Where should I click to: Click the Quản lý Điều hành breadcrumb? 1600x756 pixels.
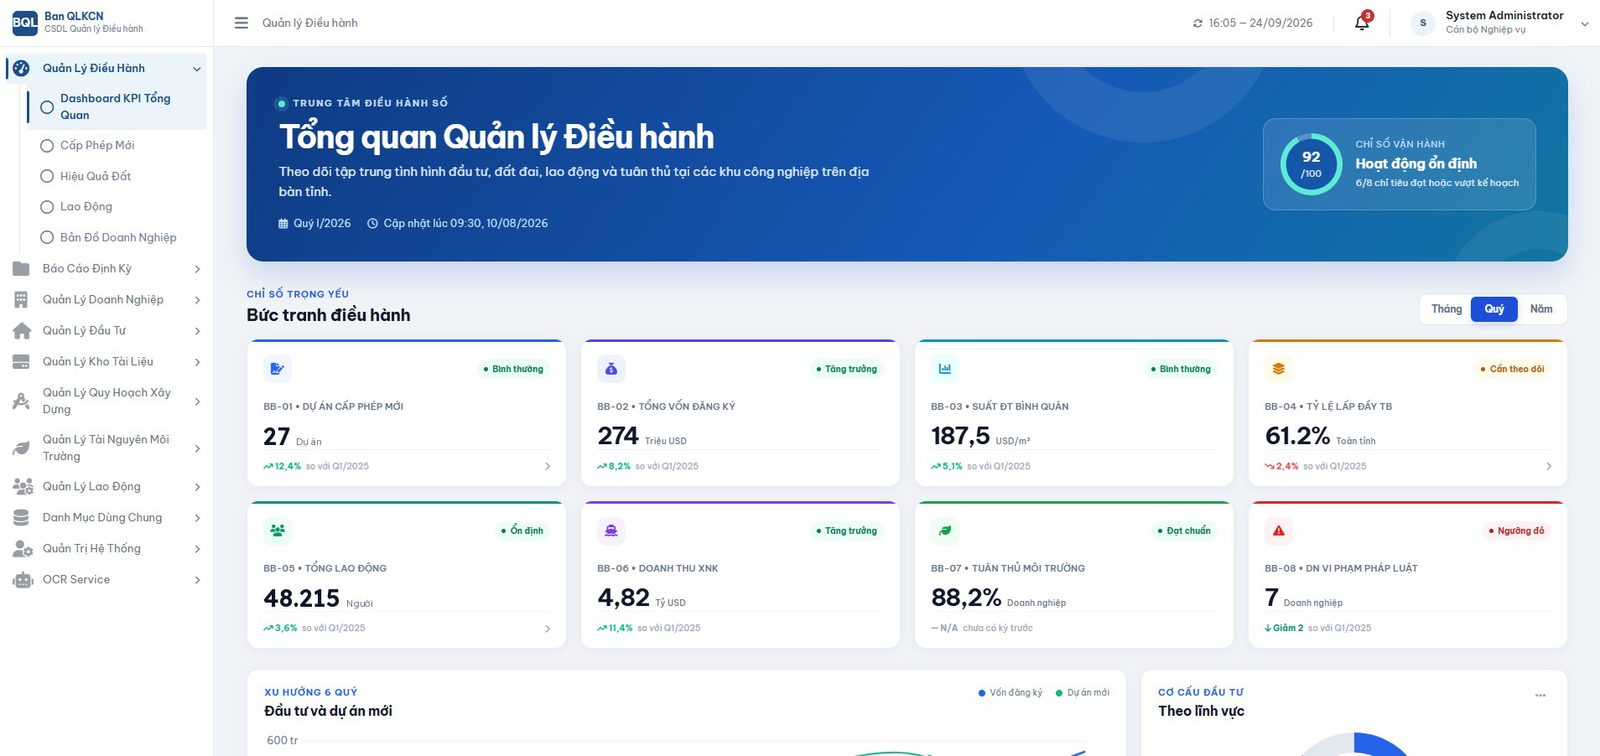(310, 23)
